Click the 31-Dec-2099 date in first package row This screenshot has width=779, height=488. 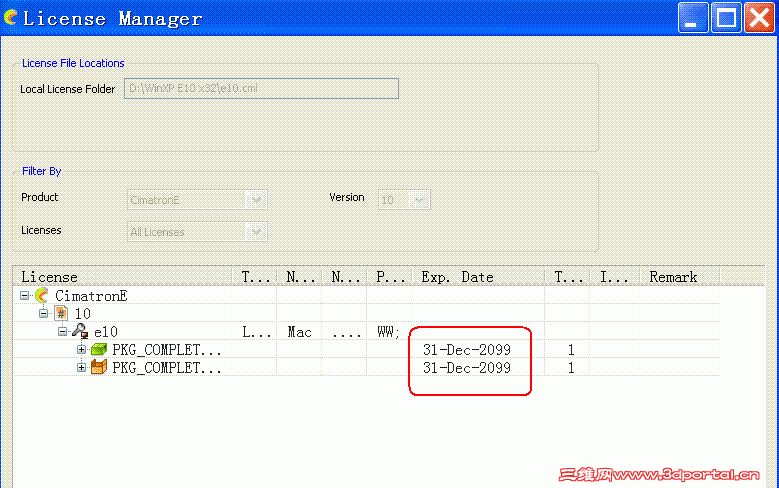pyautogui.click(x=467, y=349)
